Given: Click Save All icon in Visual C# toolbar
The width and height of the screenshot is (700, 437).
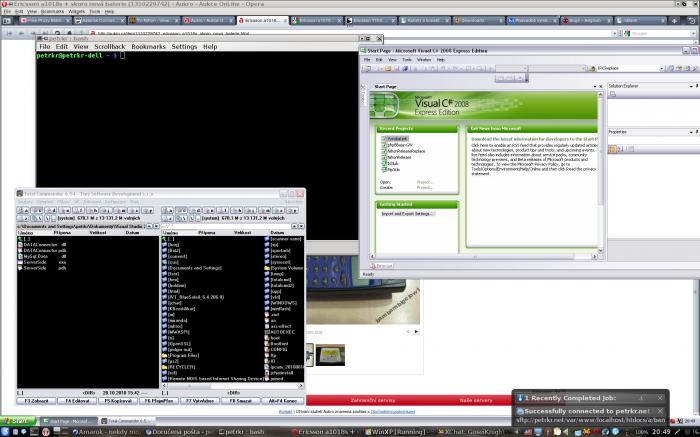Looking at the screenshot, I should point(405,68).
